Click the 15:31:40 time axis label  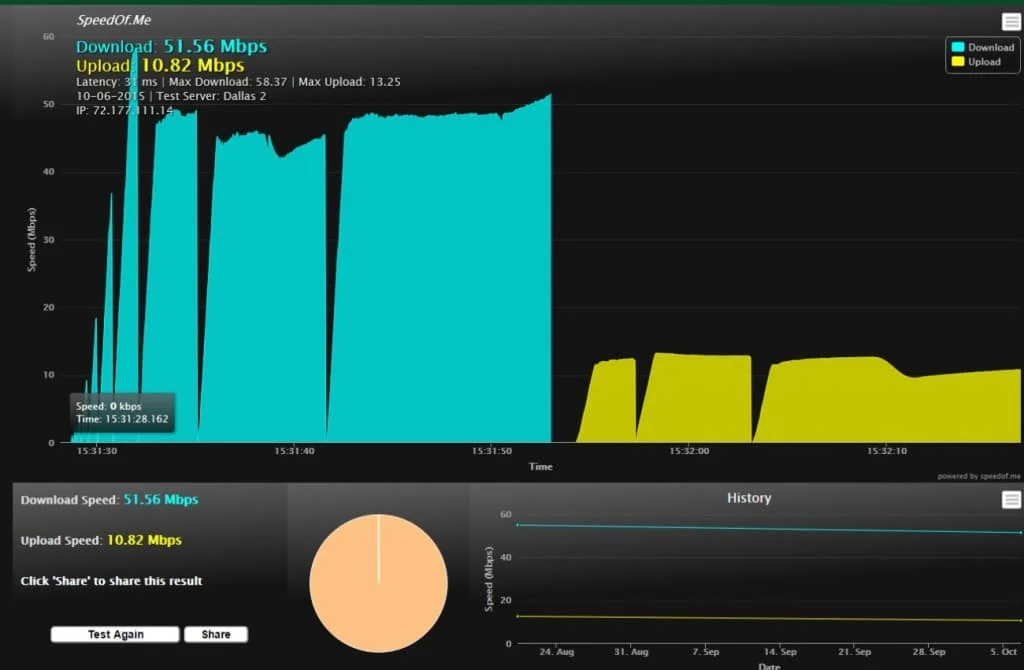pyautogui.click(x=294, y=451)
